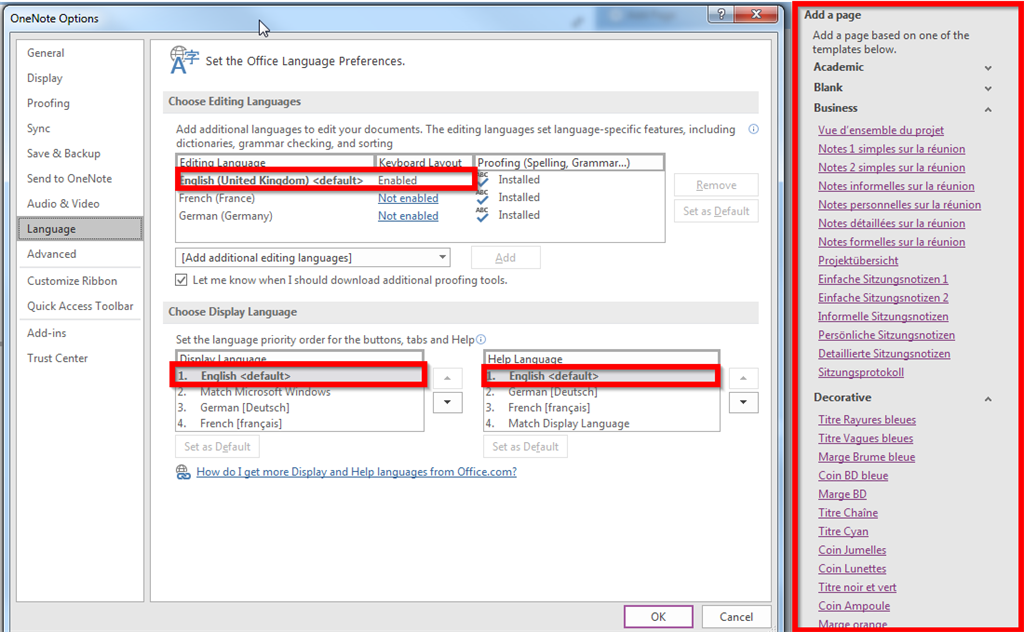Click proofing check icon for French (France)
The height and width of the screenshot is (632, 1024).
pos(482,197)
